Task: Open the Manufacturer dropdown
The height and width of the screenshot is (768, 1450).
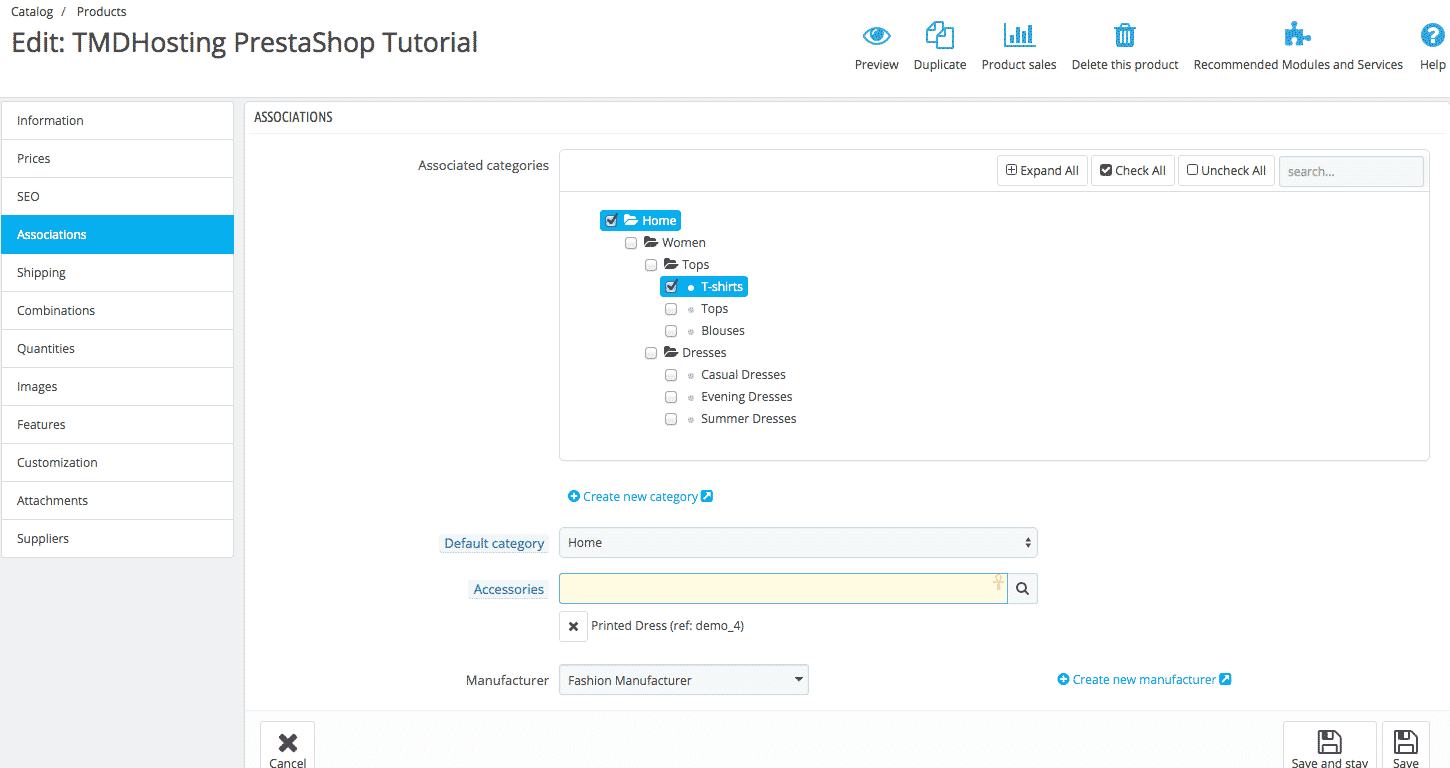Action: 683,679
